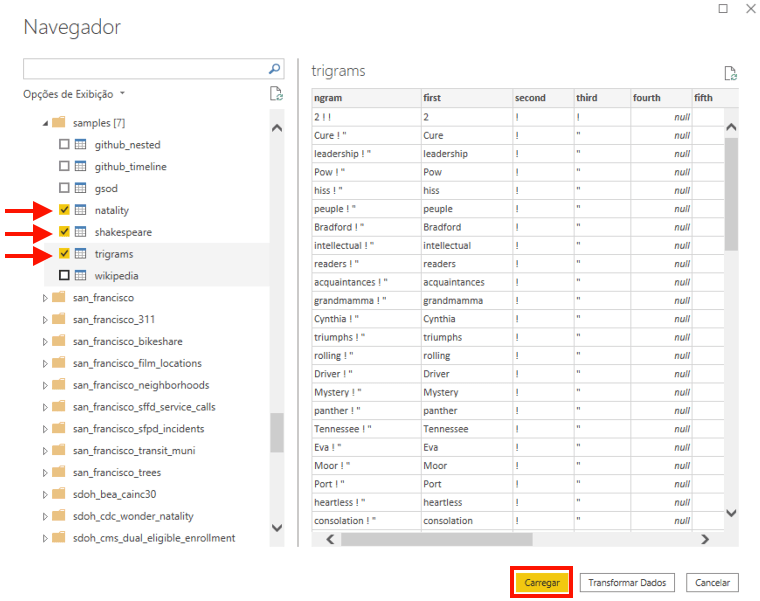Viewport: 760px width, 601px height.
Task: Click the Transformar Dados button
Action: tap(627, 583)
